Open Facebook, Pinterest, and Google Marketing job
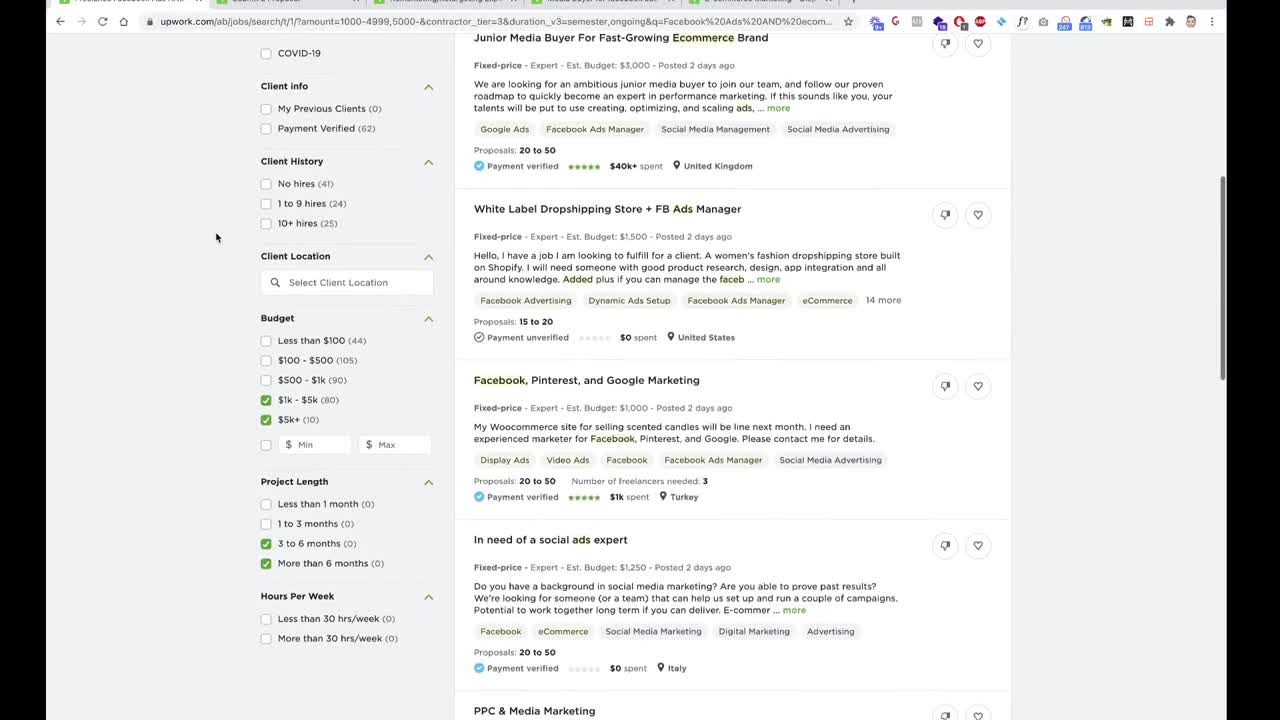Image resolution: width=1280 pixels, height=720 pixels. point(586,380)
